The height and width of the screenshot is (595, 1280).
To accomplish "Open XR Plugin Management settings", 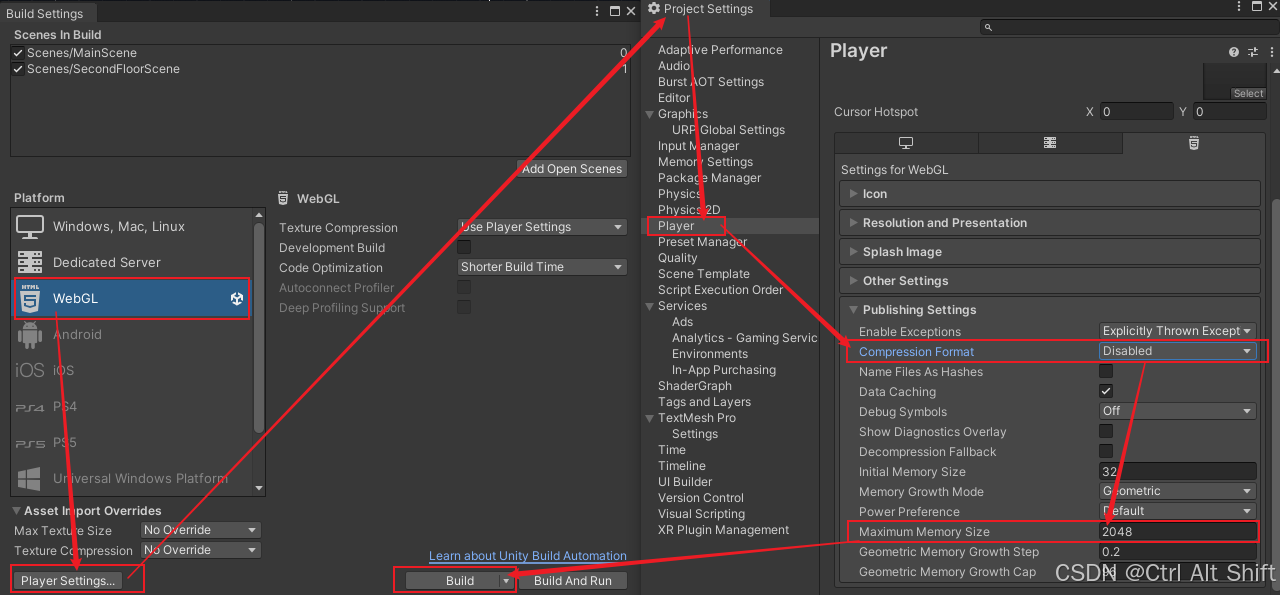I will coord(723,530).
